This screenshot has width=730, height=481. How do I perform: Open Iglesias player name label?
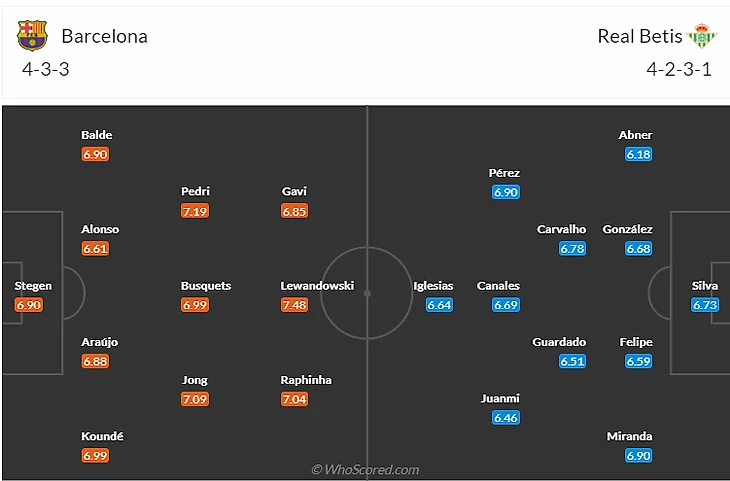(433, 286)
